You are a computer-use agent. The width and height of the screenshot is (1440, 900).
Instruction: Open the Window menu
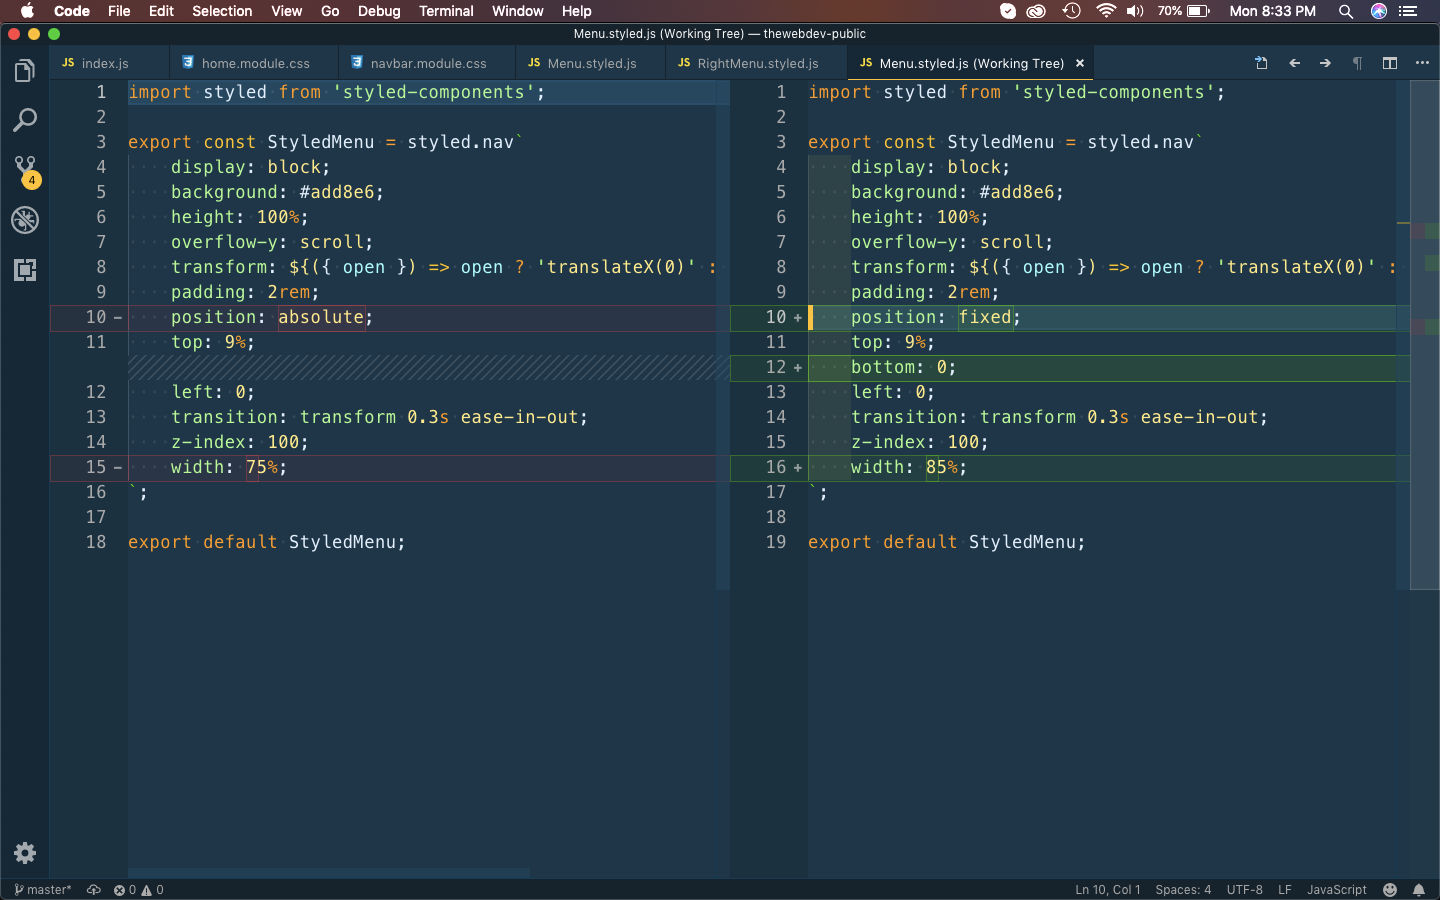click(517, 11)
